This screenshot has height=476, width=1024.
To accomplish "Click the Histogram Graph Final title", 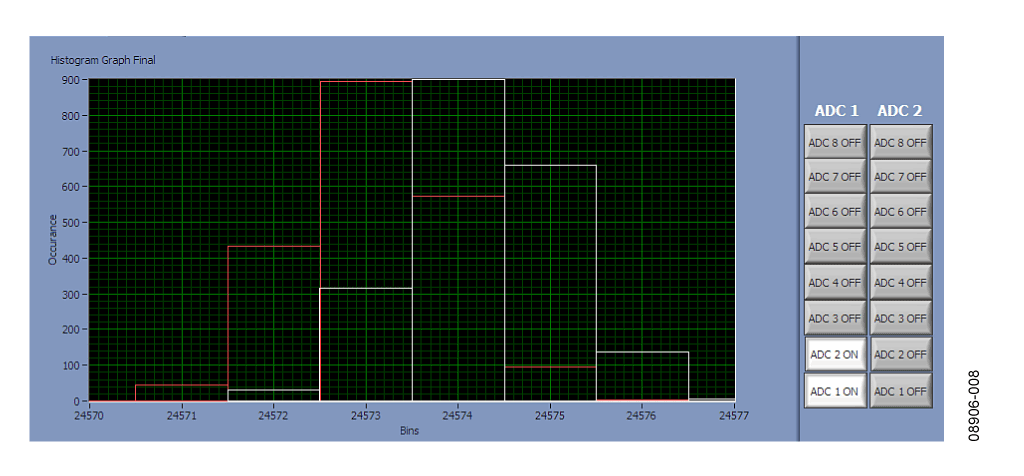I will [103, 60].
